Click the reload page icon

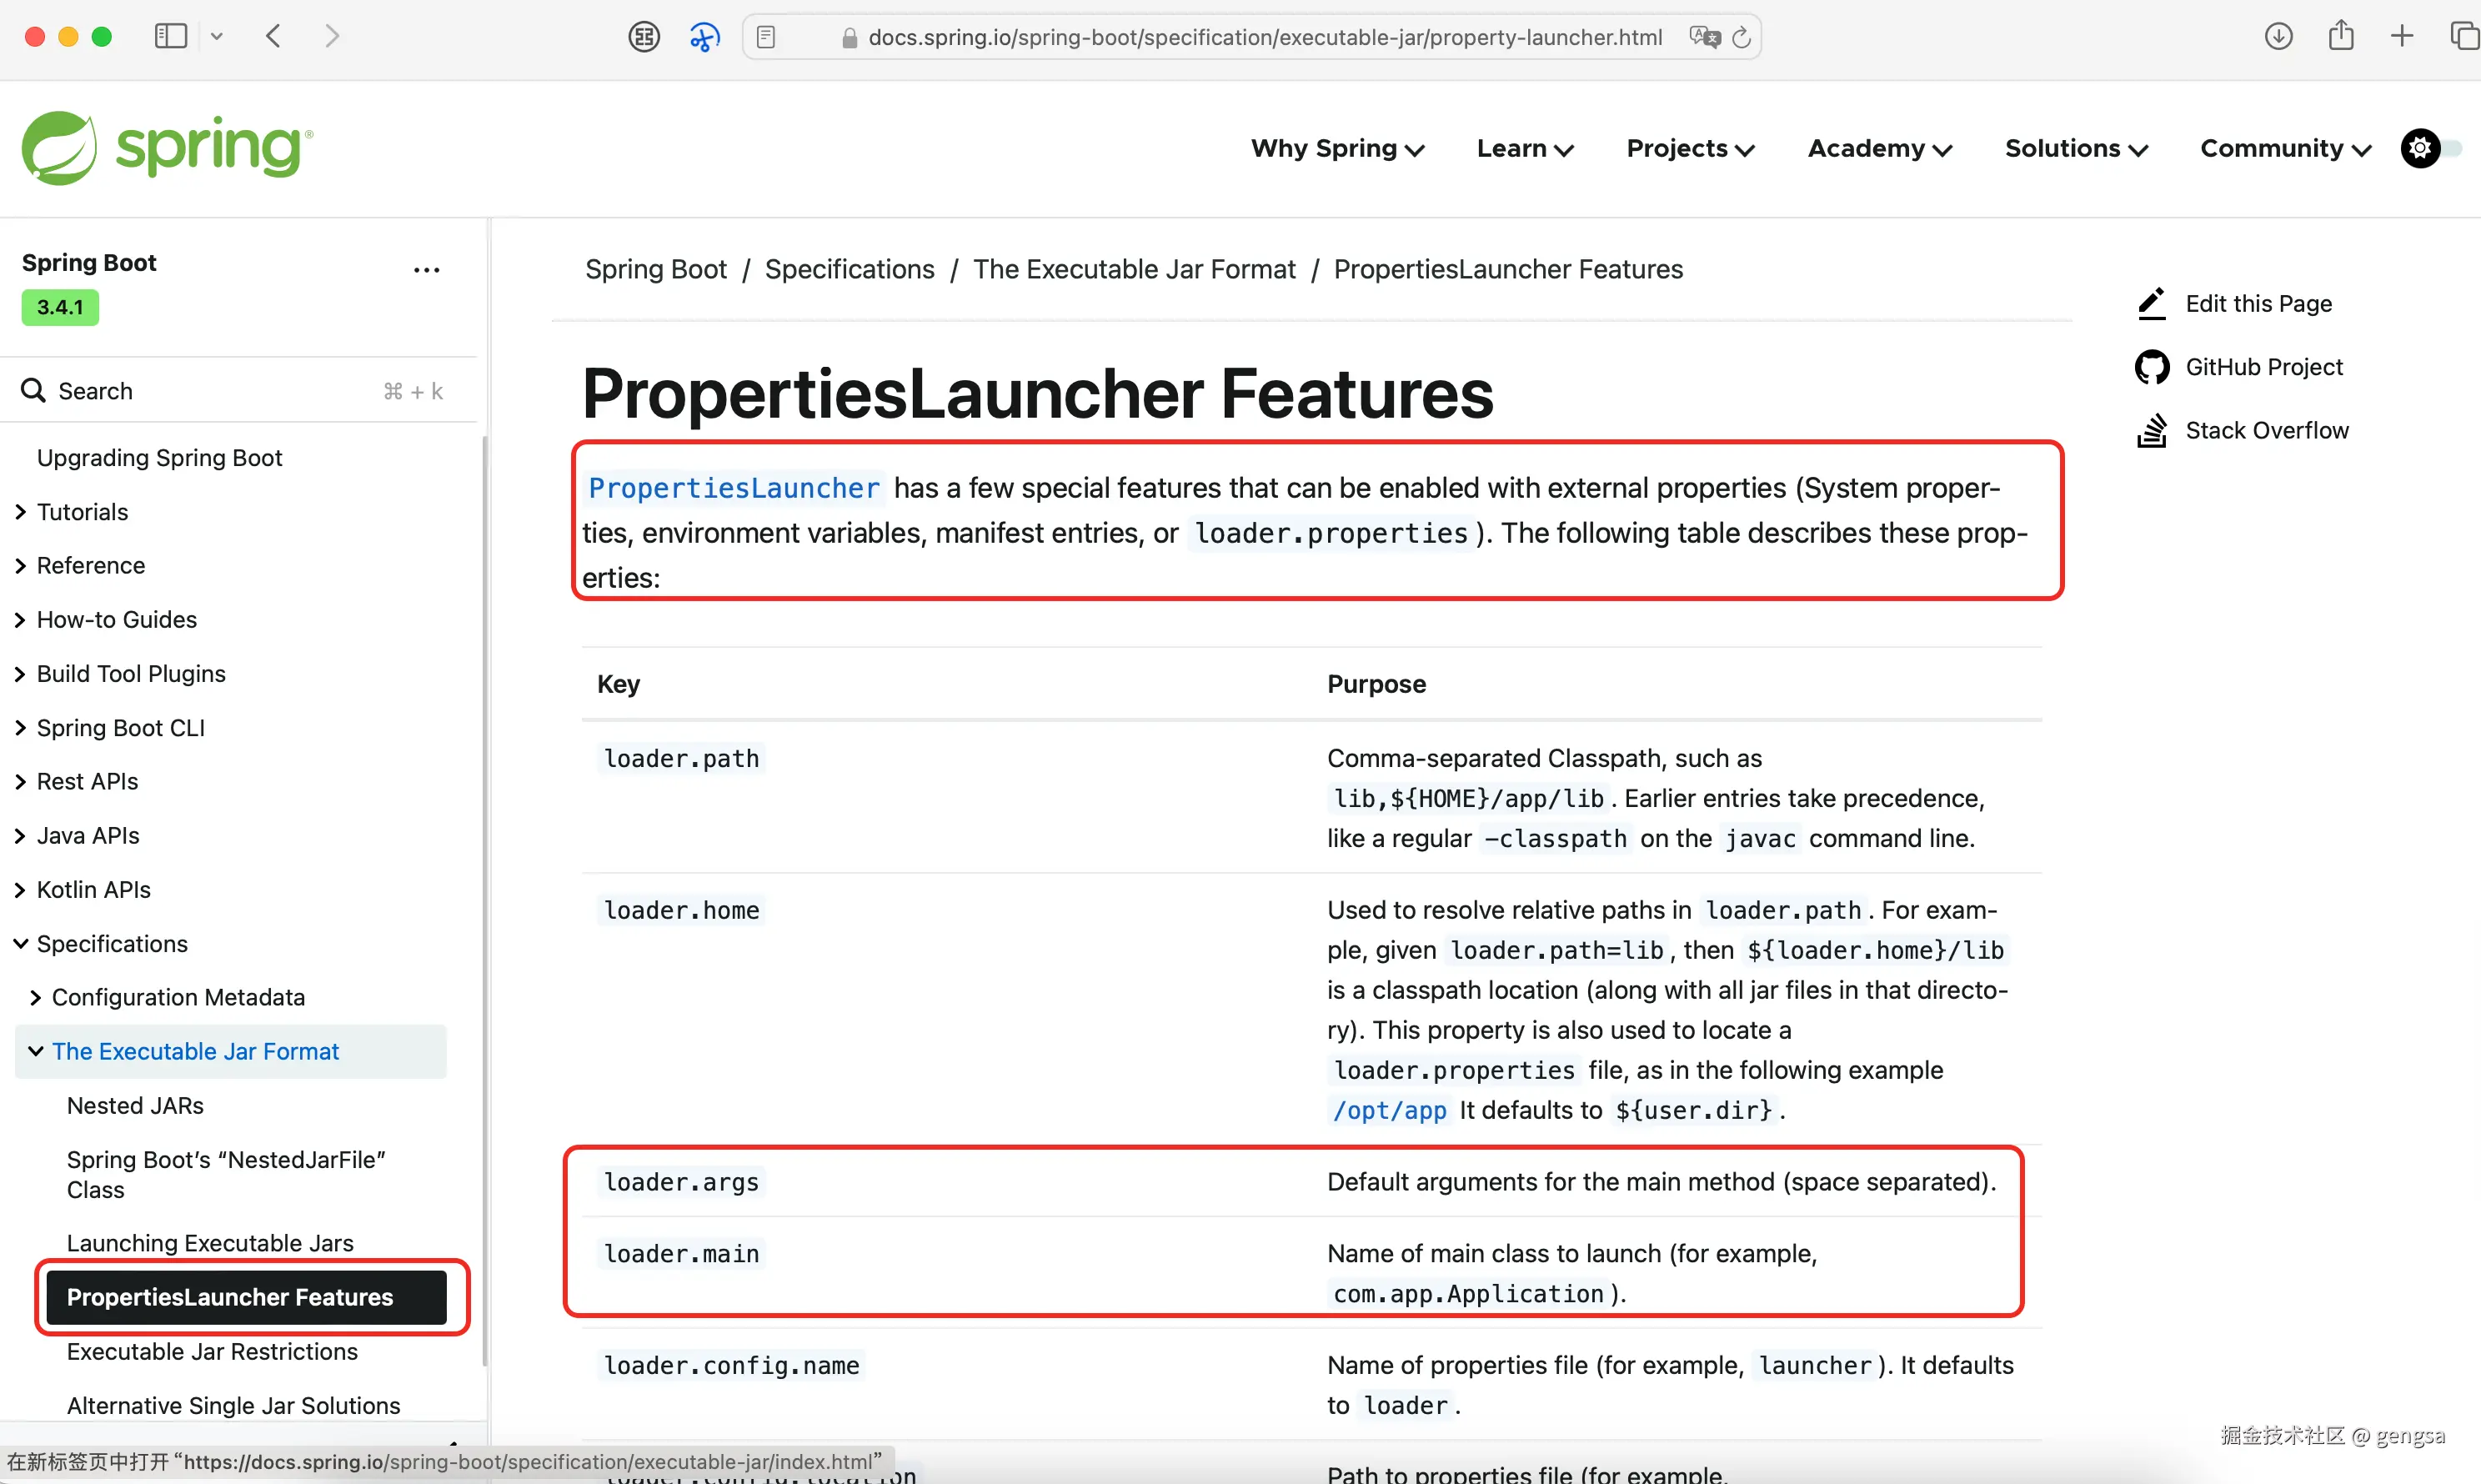[x=1741, y=37]
